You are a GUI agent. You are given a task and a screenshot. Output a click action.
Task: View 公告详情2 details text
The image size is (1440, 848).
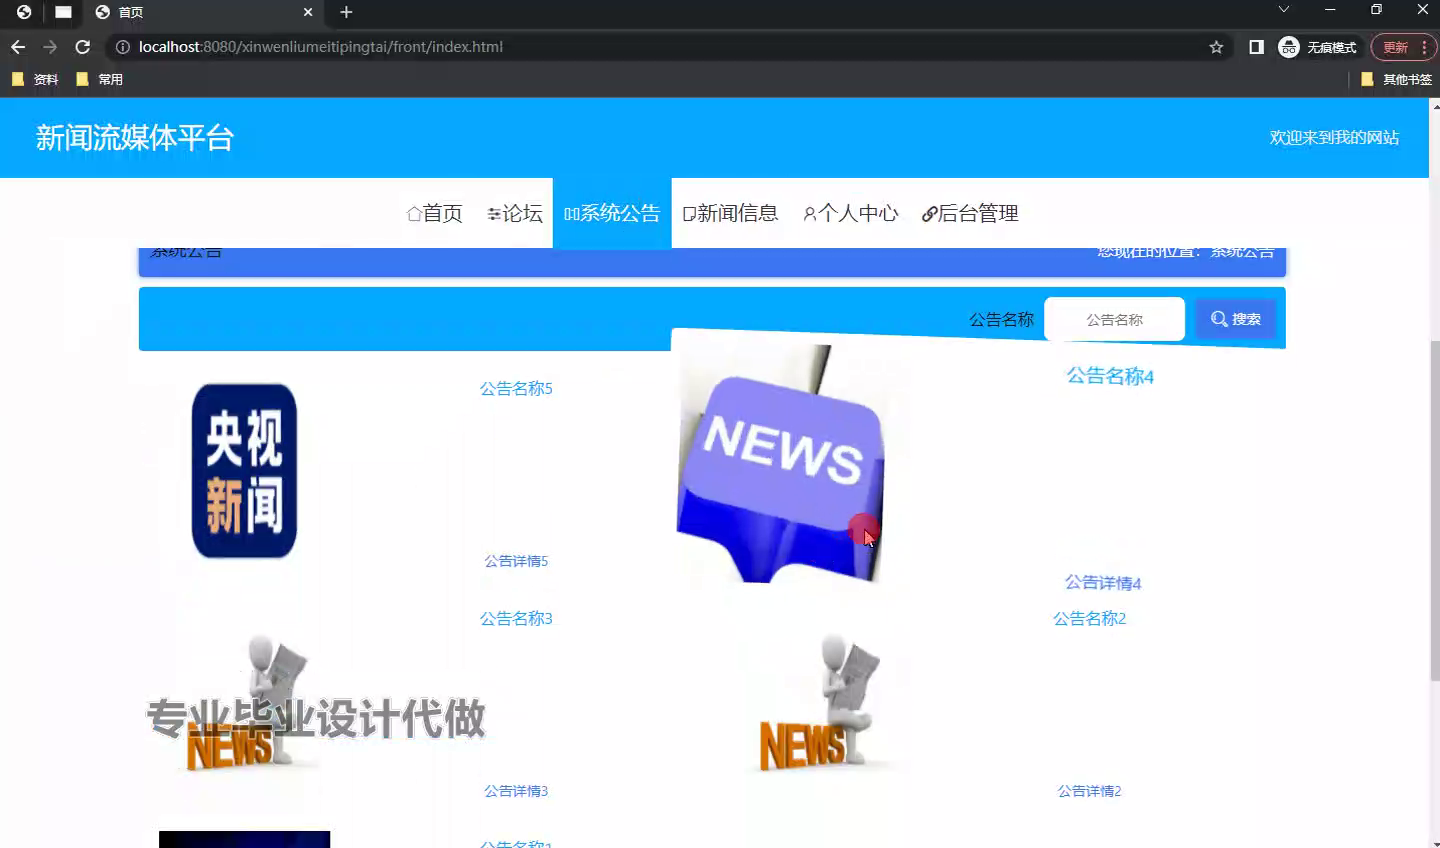click(1089, 791)
